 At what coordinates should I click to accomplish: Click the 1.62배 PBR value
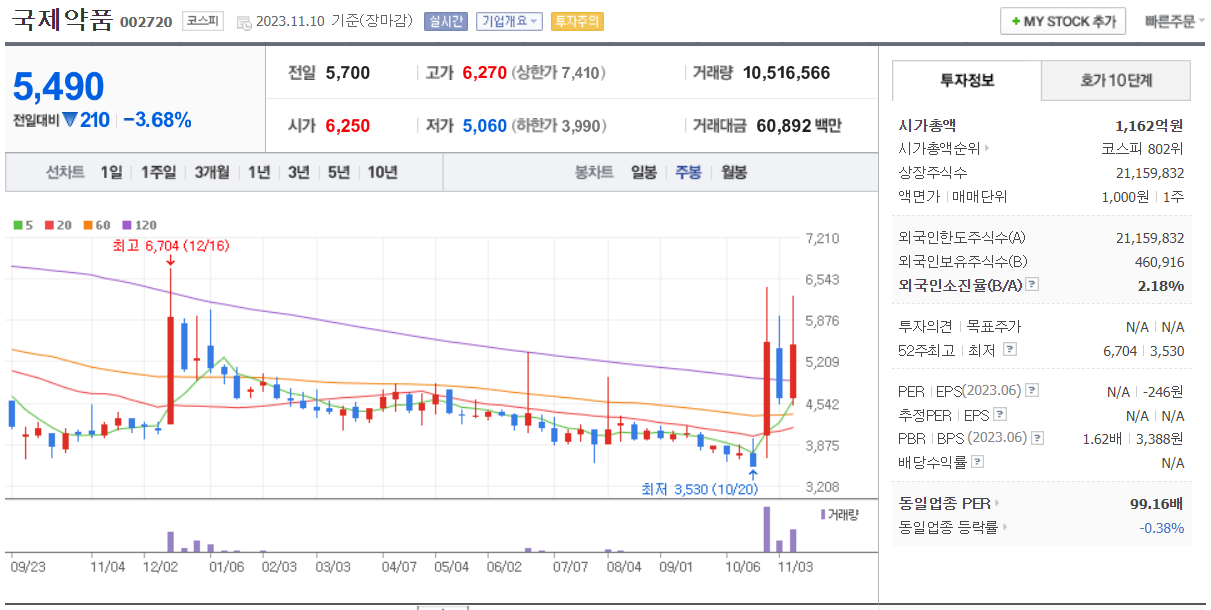pyautogui.click(x=1104, y=438)
